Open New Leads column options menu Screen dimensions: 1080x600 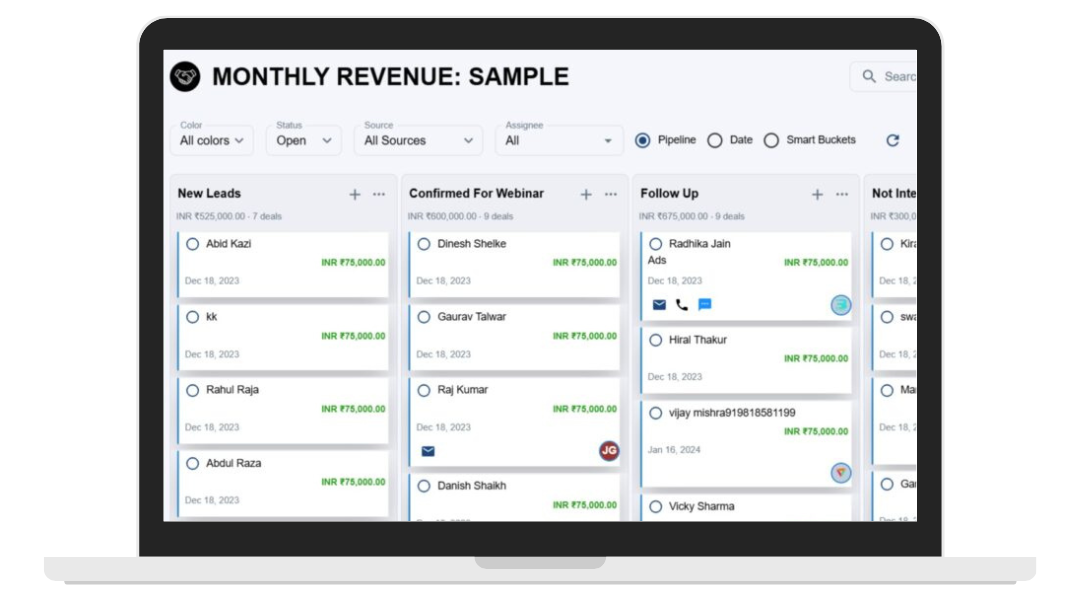(379, 194)
